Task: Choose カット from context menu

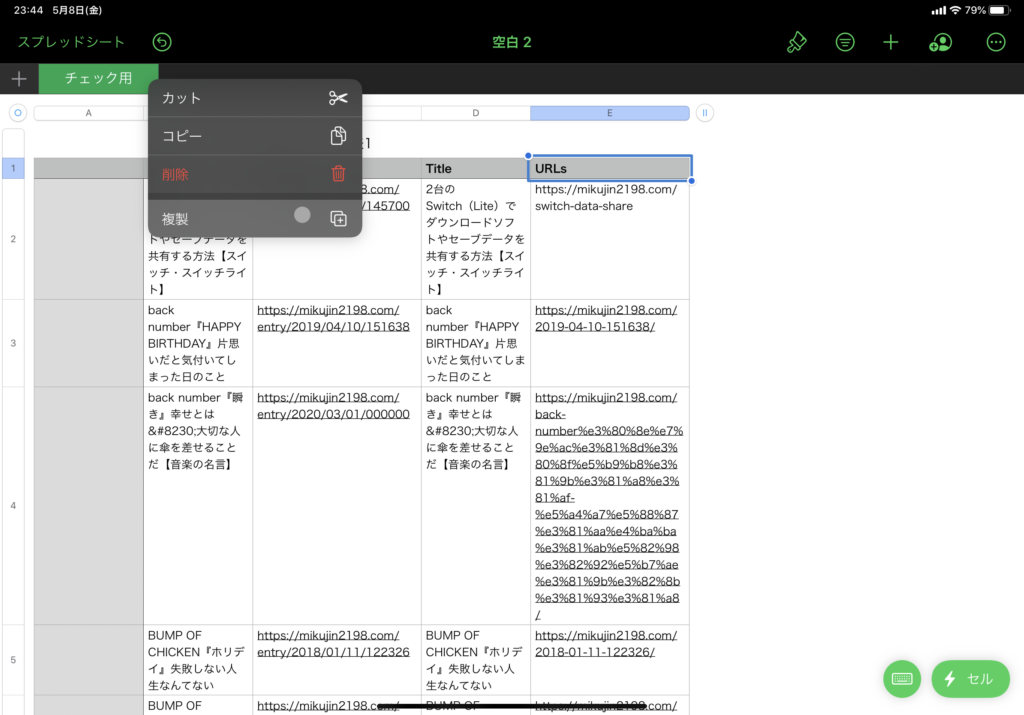Action: pos(255,98)
